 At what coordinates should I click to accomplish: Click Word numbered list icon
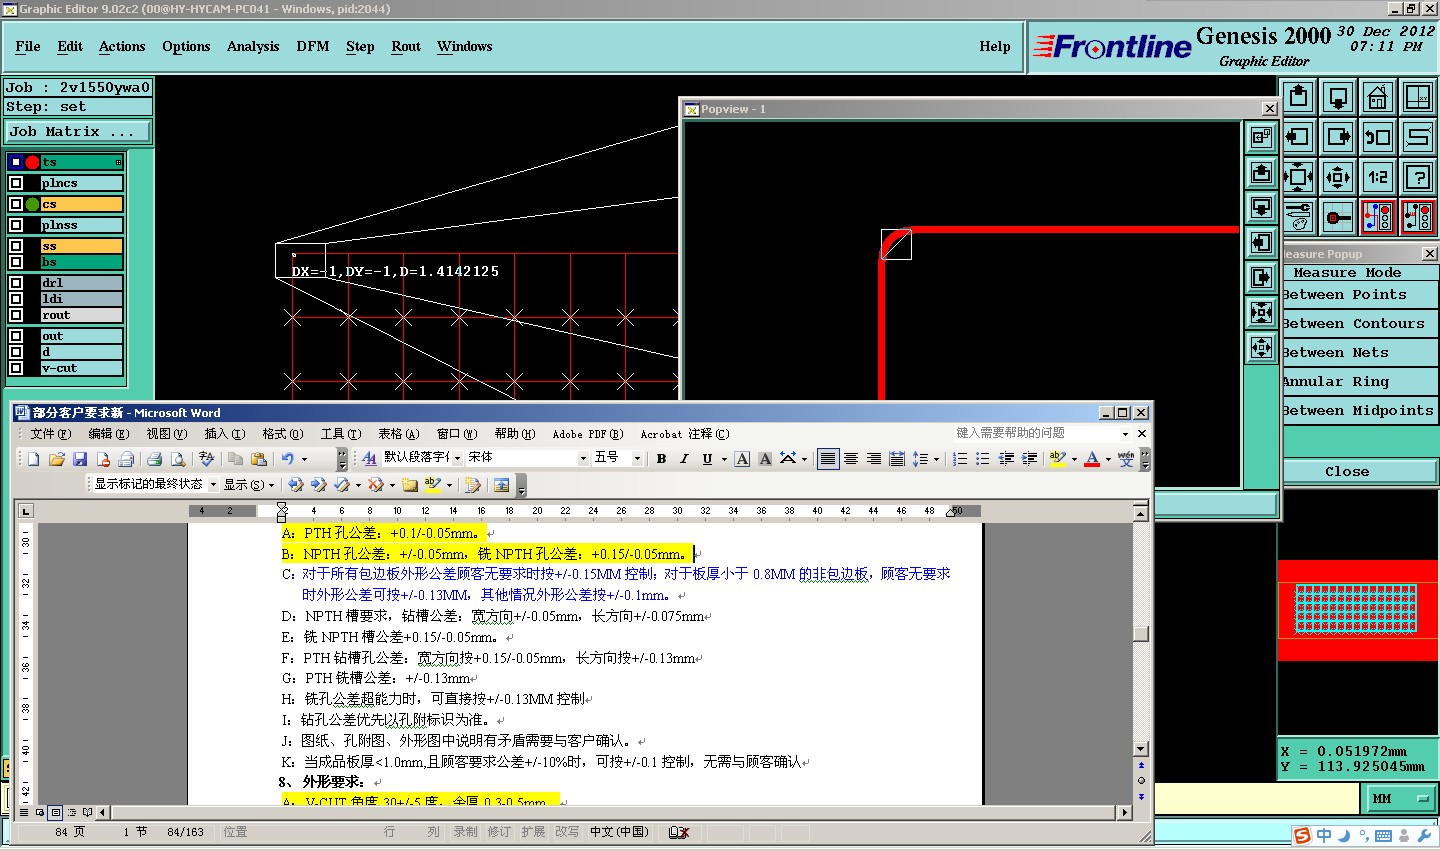[x=960, y=459]
